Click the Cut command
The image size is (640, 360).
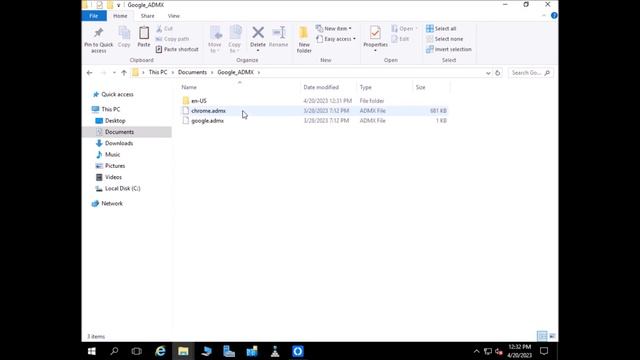tap(164, 29)
